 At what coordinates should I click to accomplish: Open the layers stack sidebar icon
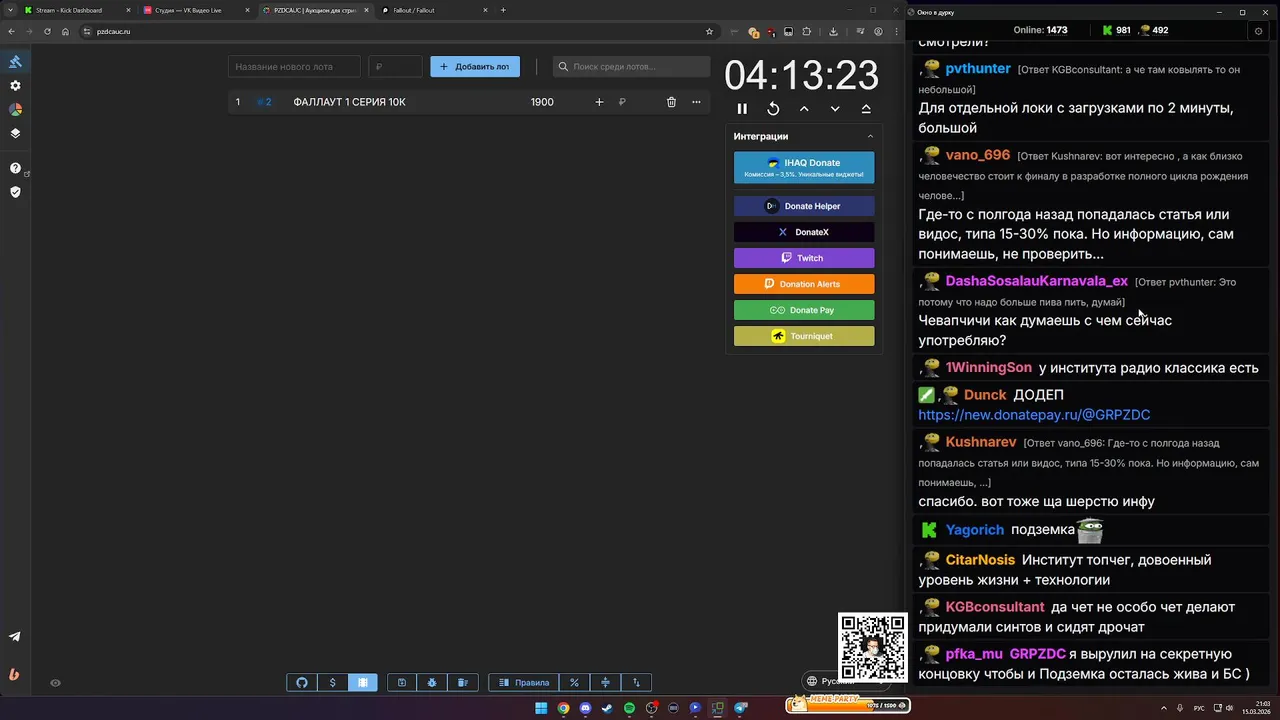(15, 133)
